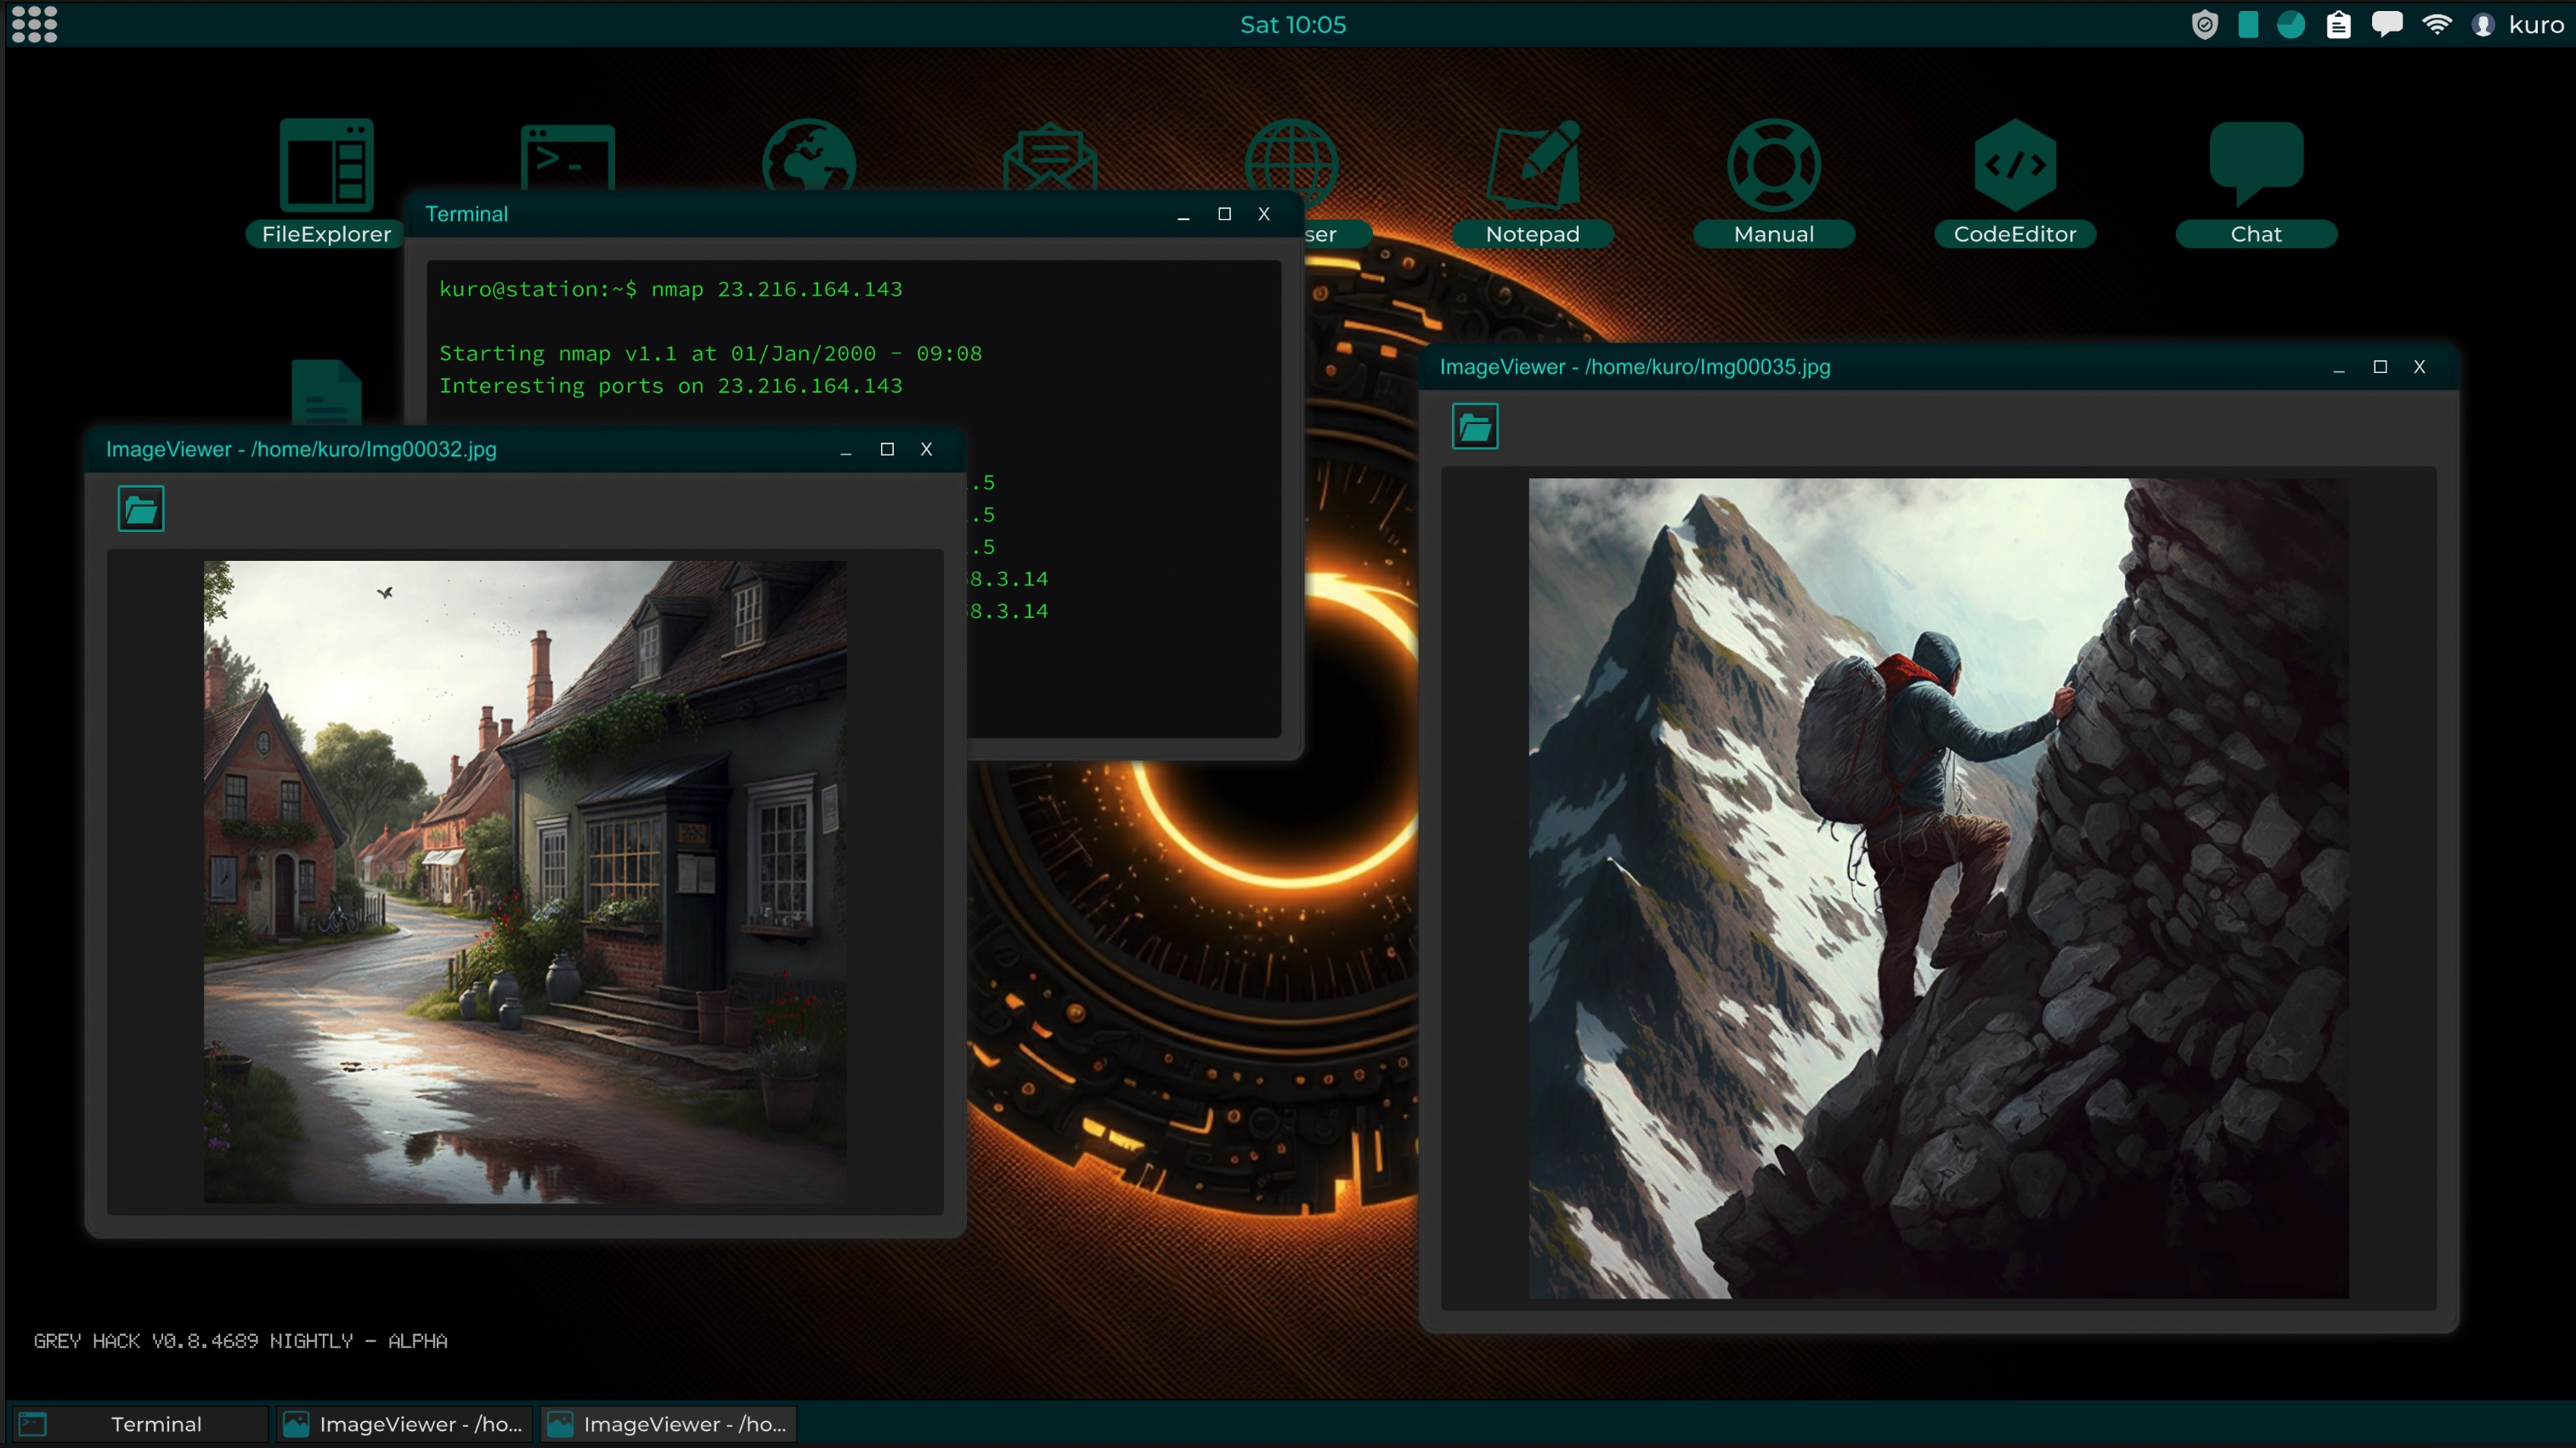Open the chat bubble tray icon
This screenshot has height=1448, width=2576.
click(2386, 25)
